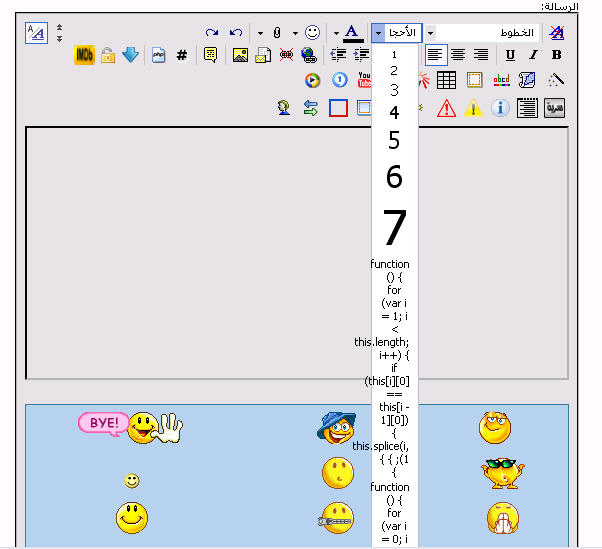Insert an image using picture icon
The height and width of the screenshot is (549, 602).
[x=240, y=55]
